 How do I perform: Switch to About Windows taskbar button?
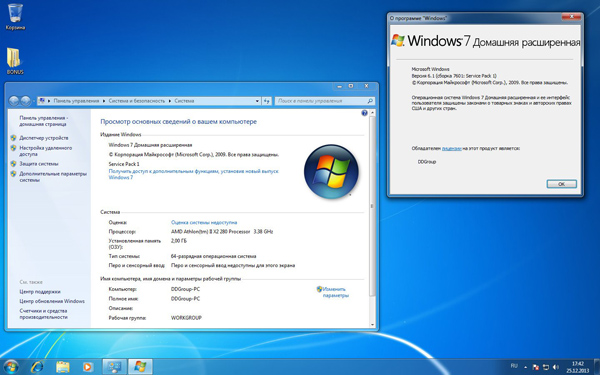pyautogui.click(x=140, y=367)
